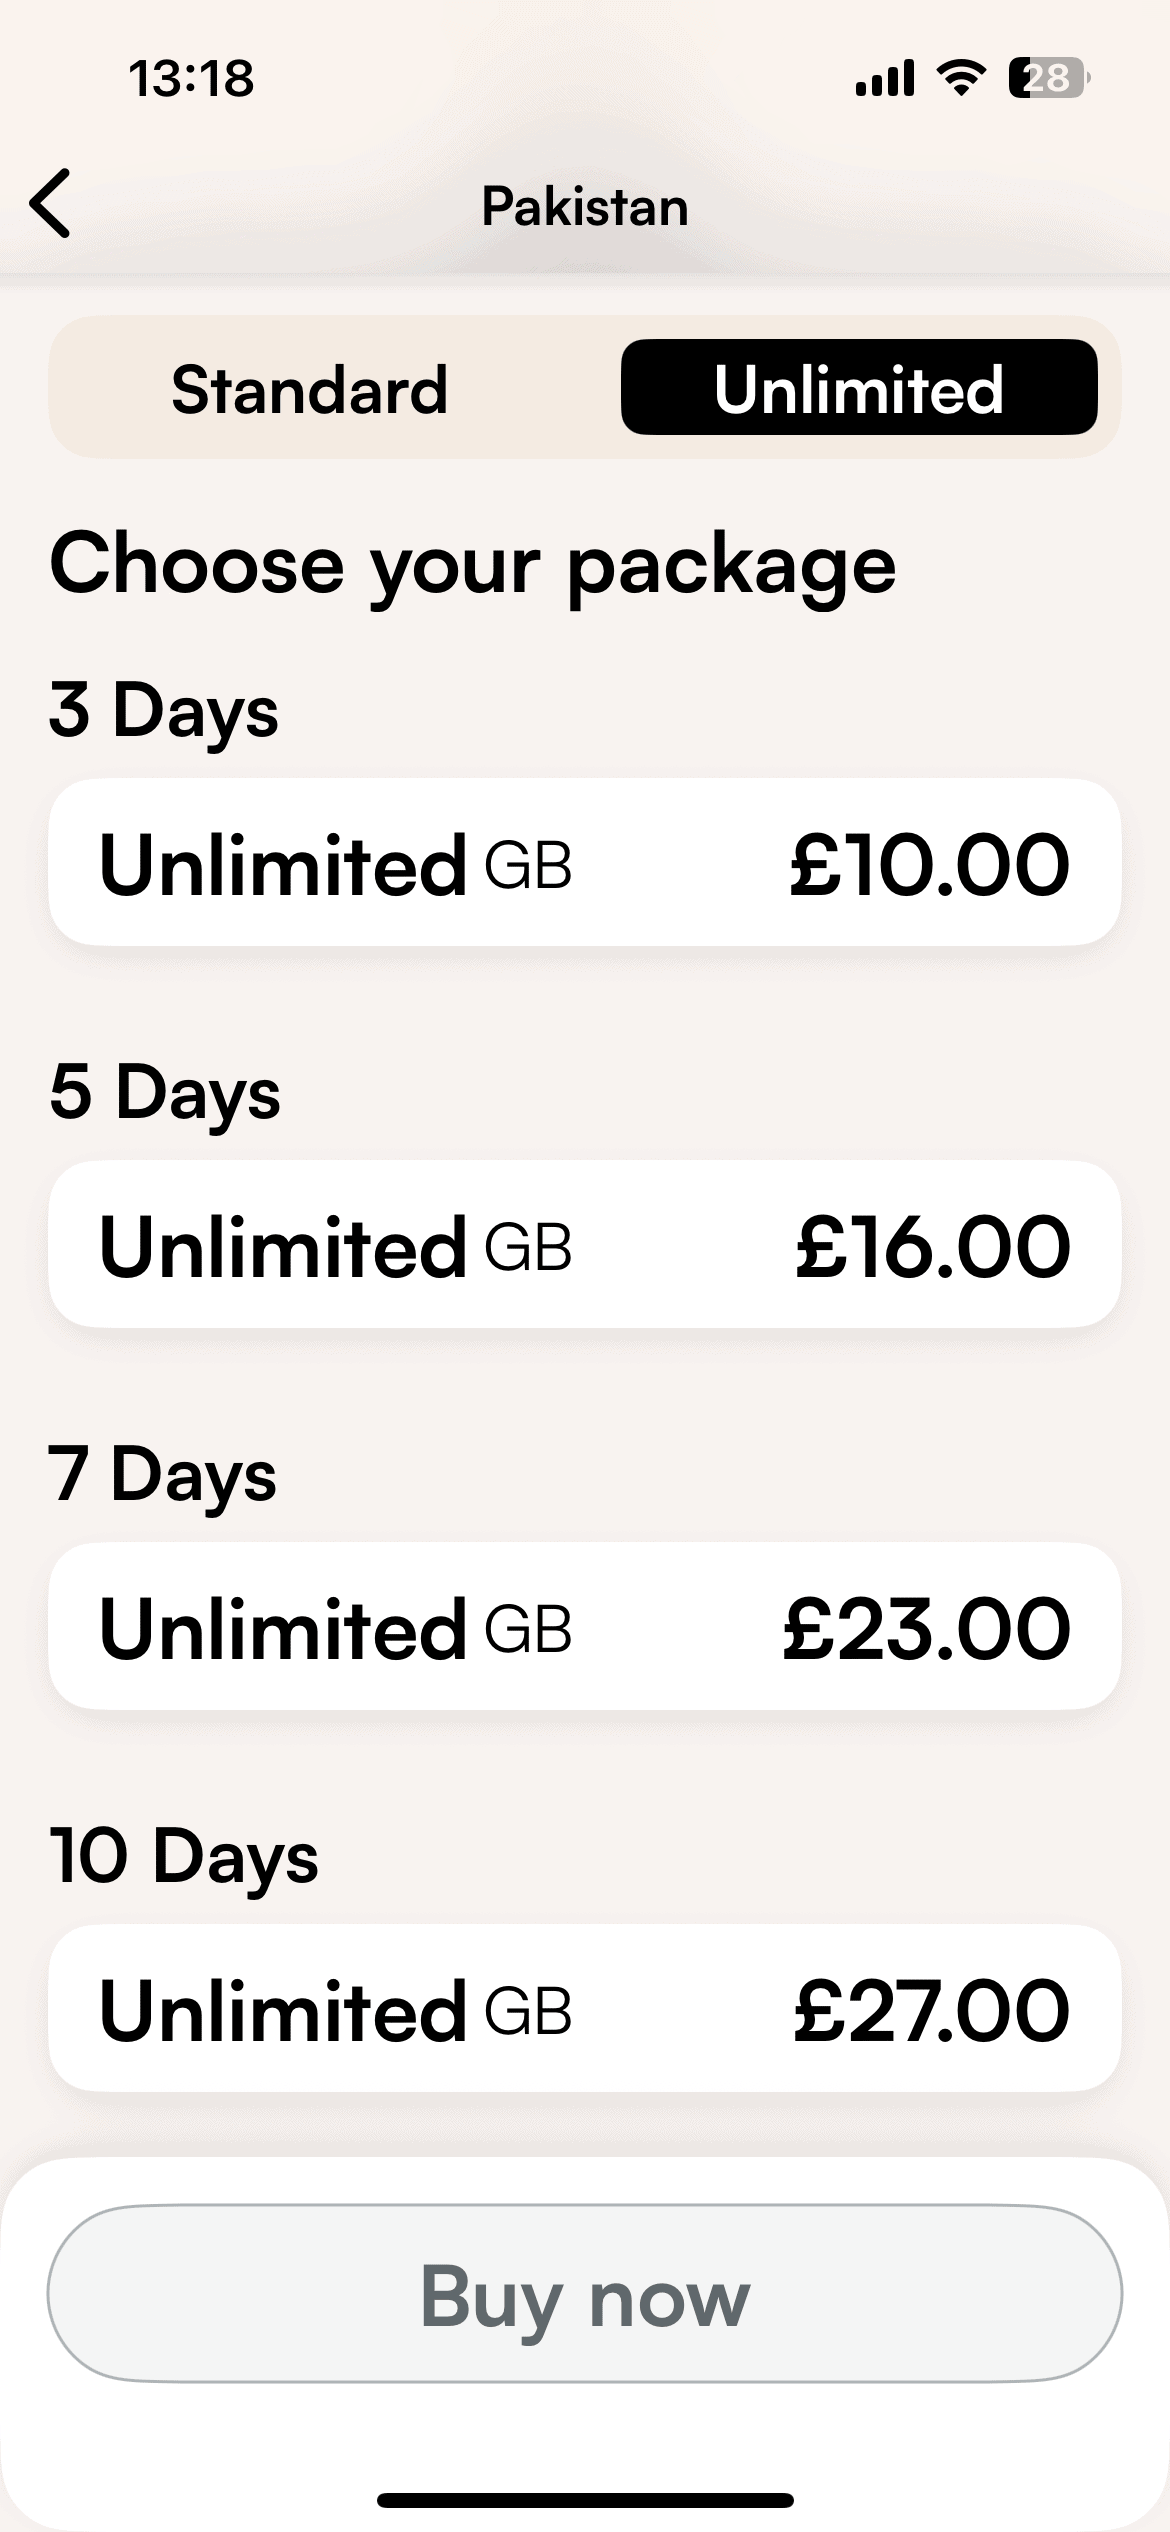Tap the Pakistan page title
Screen dimensions: 1170x2532
tap(585, 207)
